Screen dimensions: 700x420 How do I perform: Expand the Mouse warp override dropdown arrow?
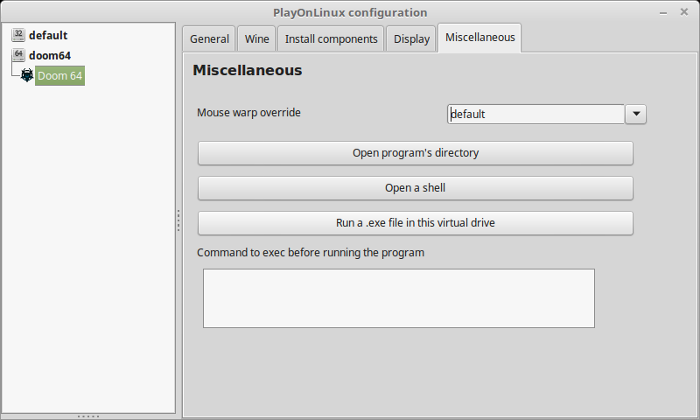[636, 114]
